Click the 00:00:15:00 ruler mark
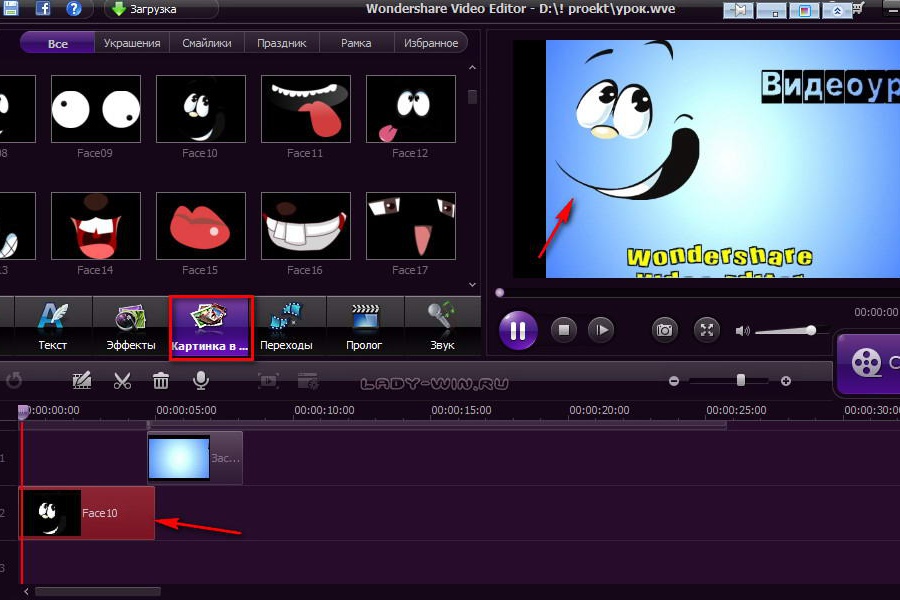The height and width of the screenshot is (600, 900). [x=461, y=411]
